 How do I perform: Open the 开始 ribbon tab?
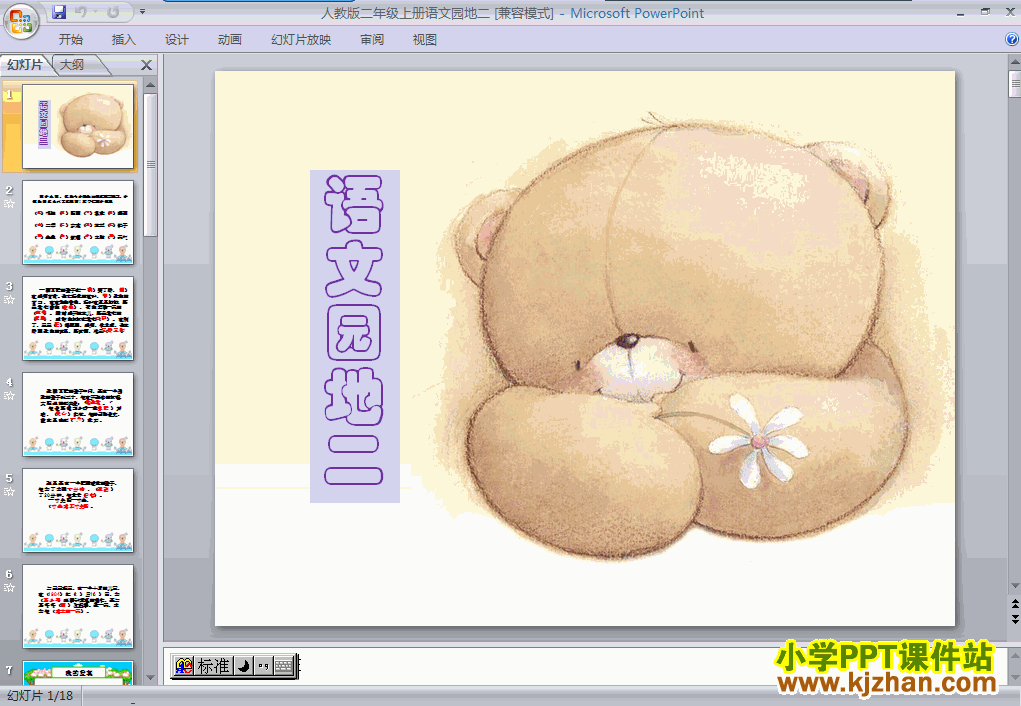tap(70, 40)
